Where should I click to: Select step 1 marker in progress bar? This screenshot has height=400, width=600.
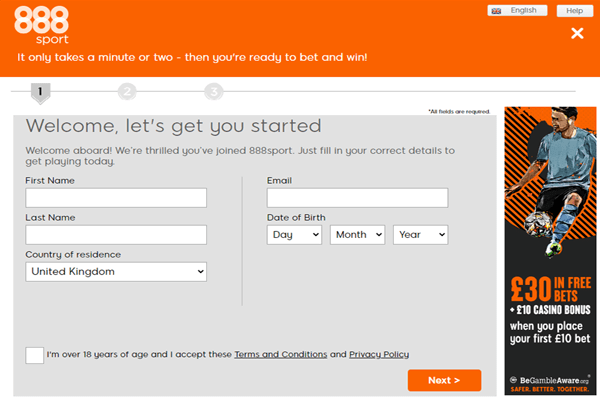[40, 93]
